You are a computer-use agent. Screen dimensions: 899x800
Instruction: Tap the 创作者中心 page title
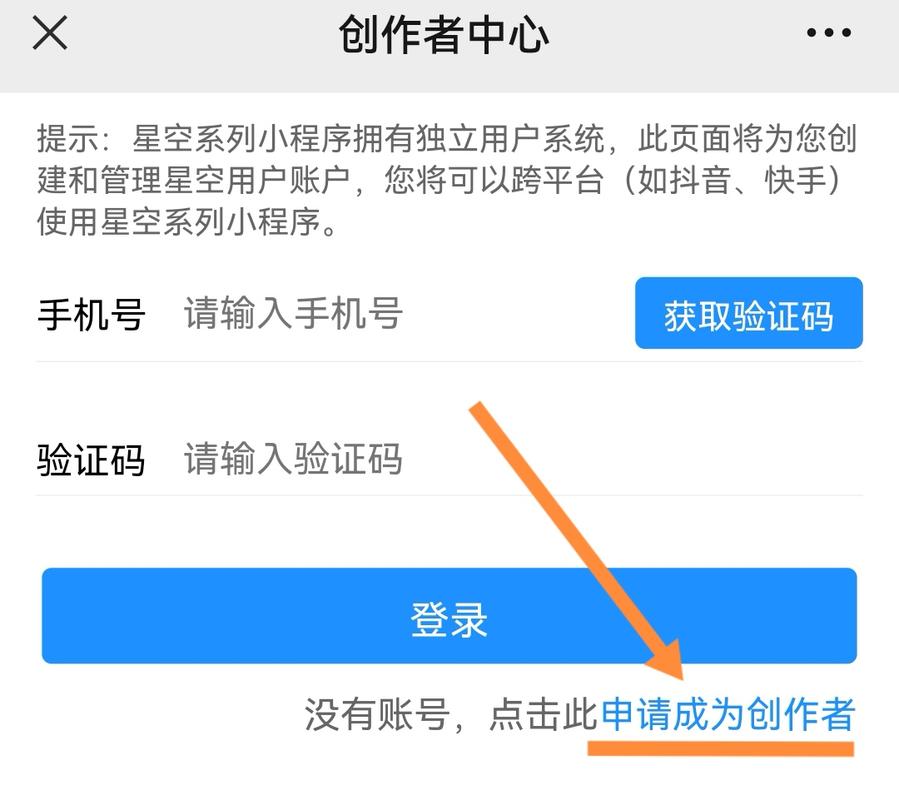(x=444, y=34)
